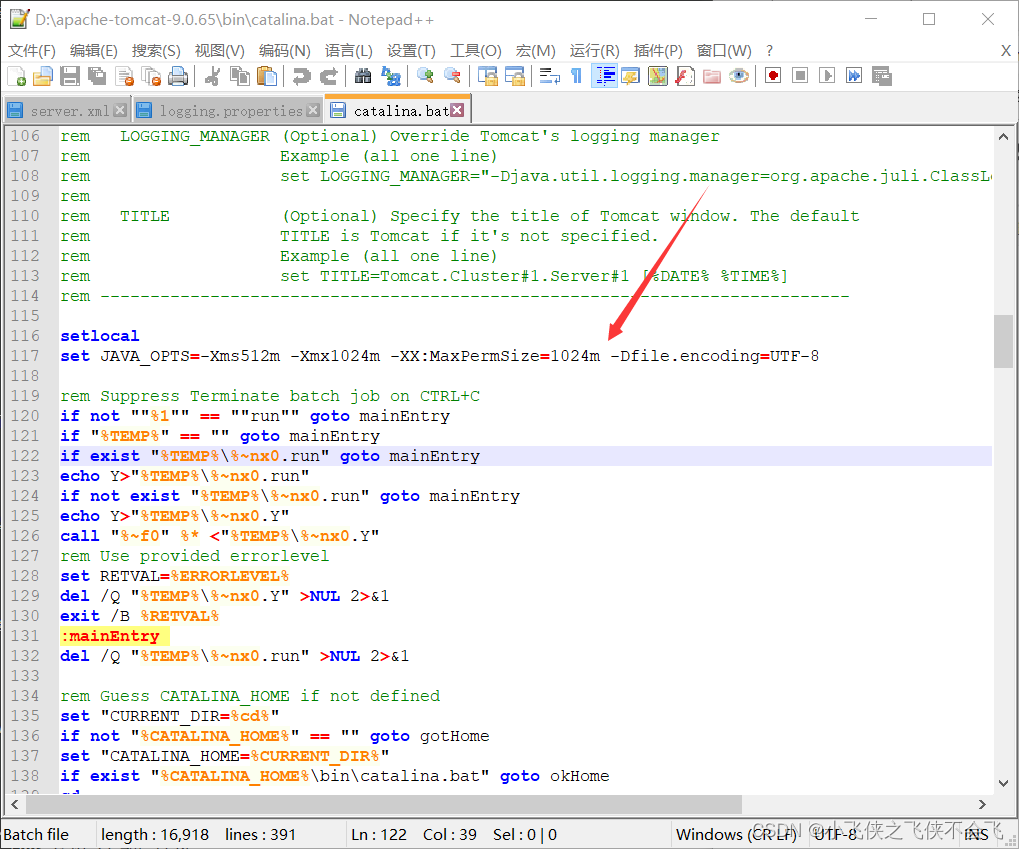Open Find with the binoculars icon
This screenshot has height=849, width=1019.
coord(363,77)
